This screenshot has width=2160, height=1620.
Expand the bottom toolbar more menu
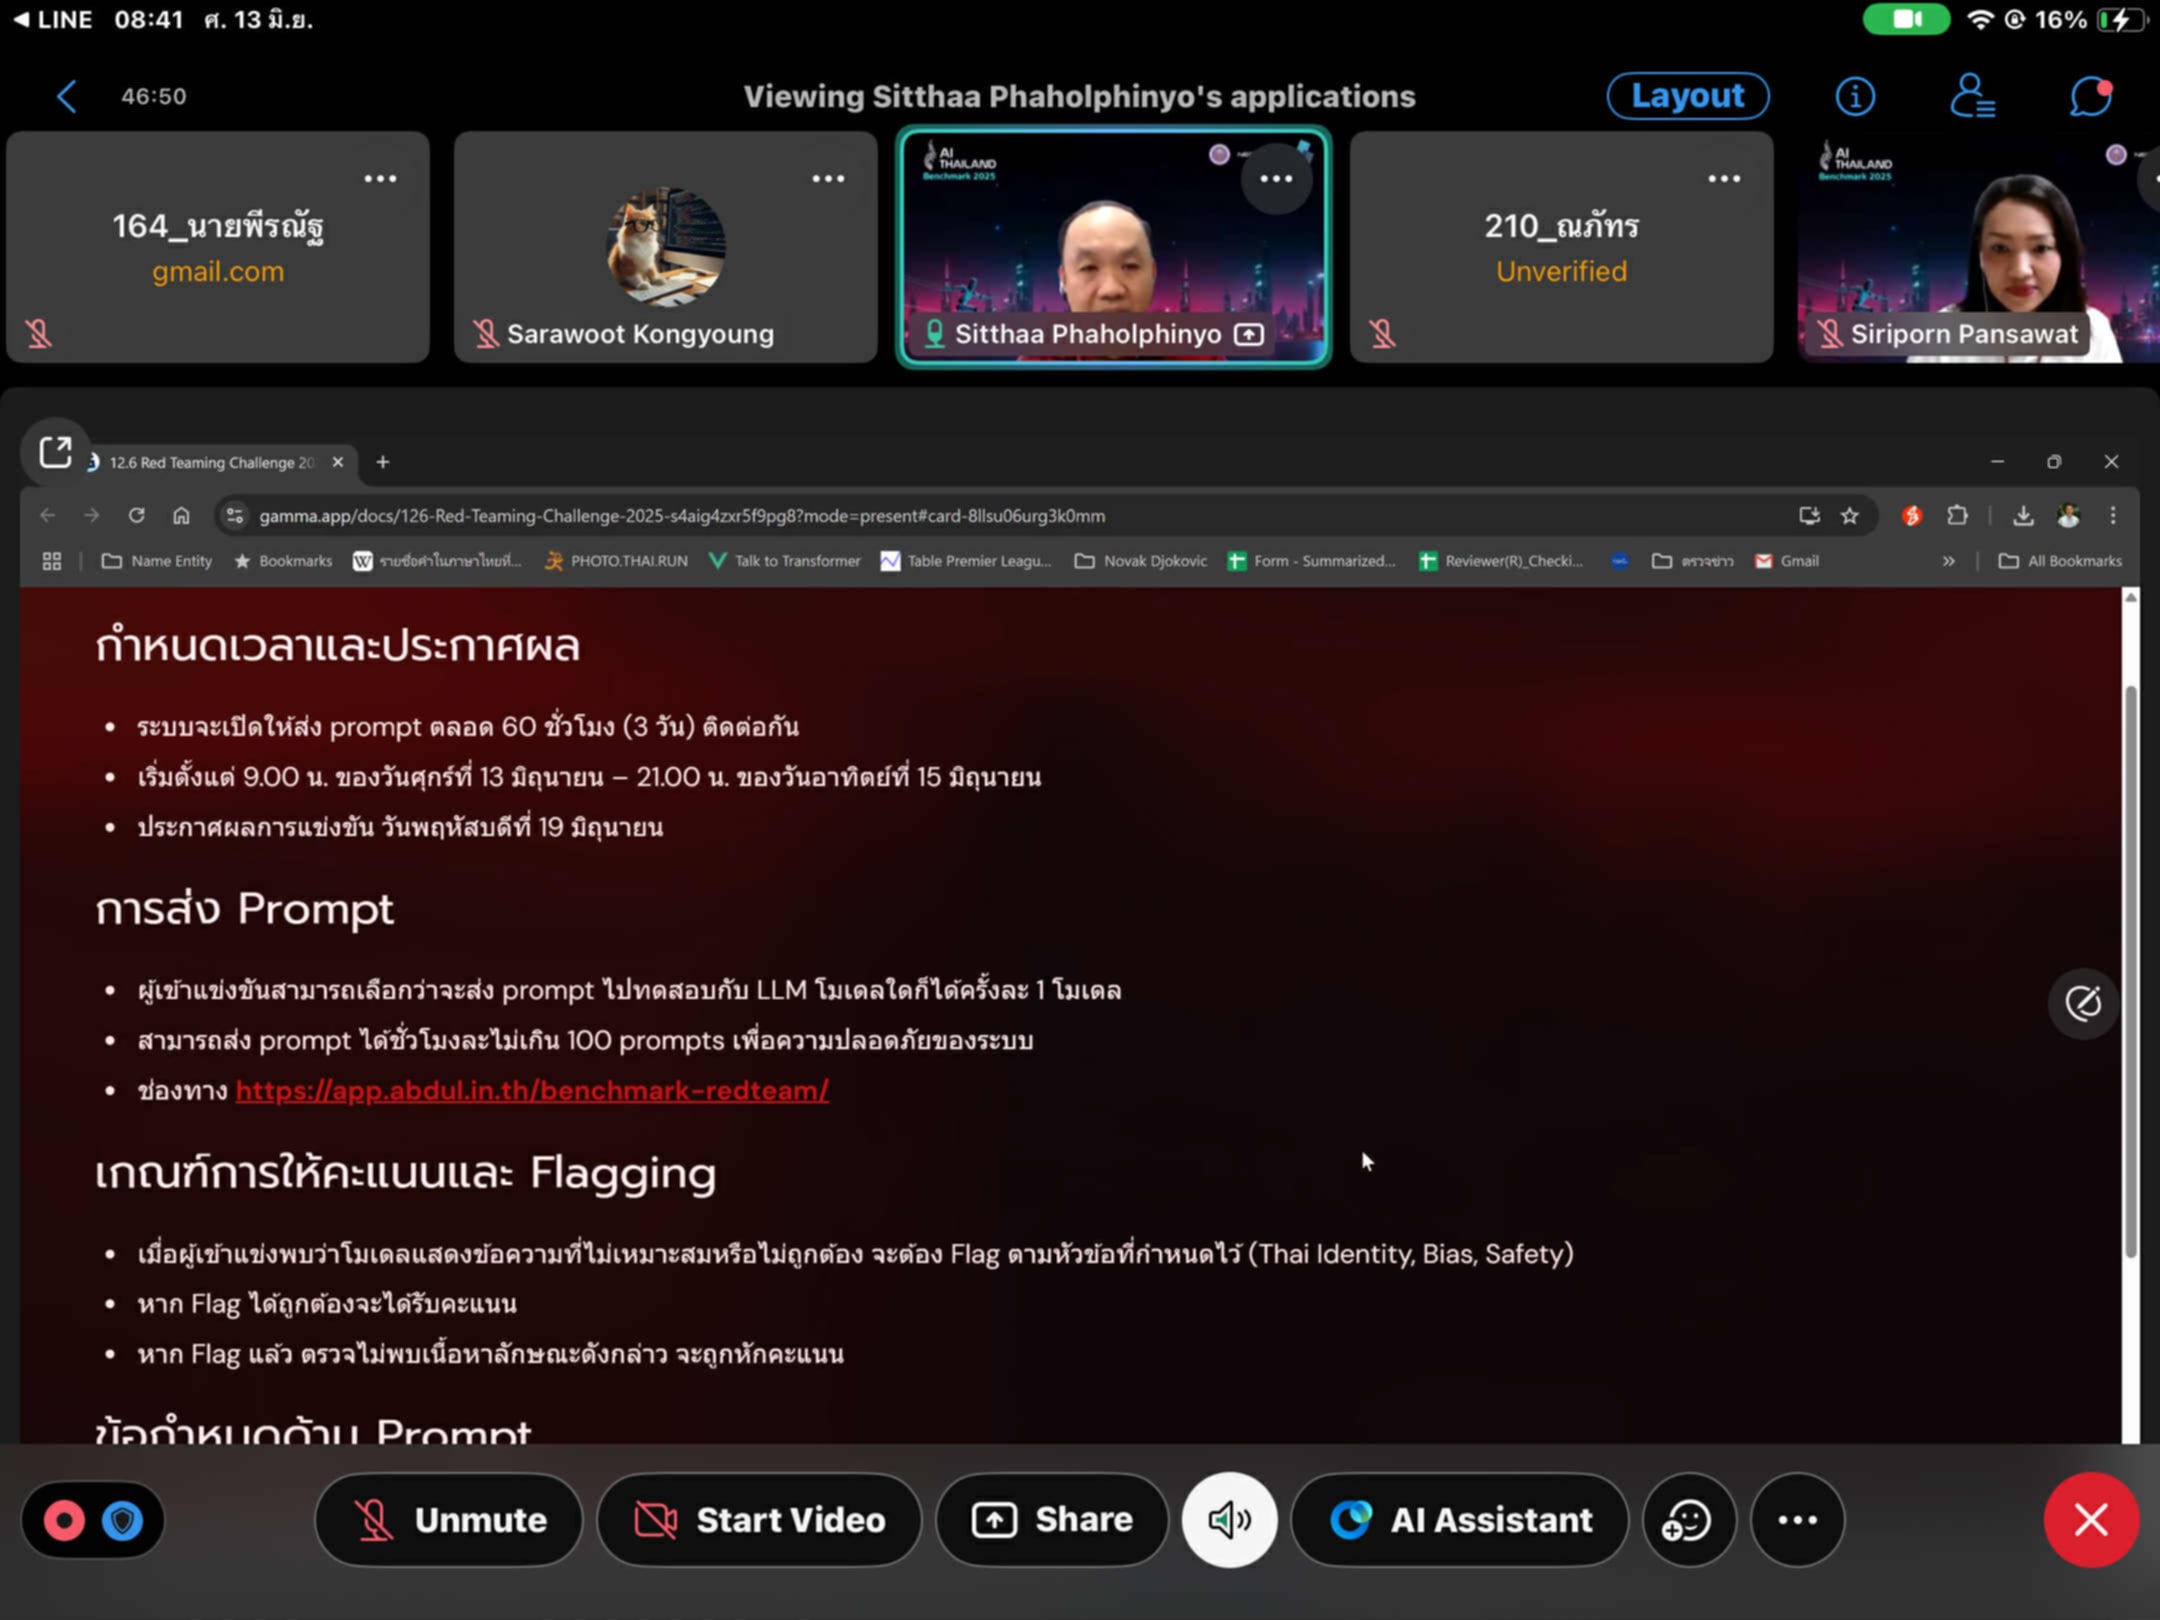coord(1797,1520)
